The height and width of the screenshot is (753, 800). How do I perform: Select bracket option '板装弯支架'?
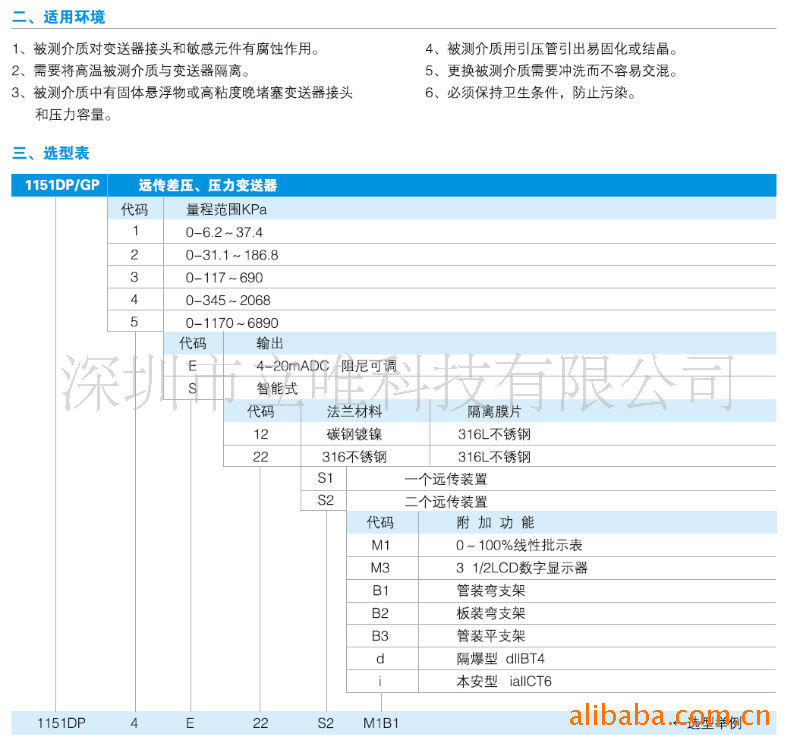[x=491, y=613]
